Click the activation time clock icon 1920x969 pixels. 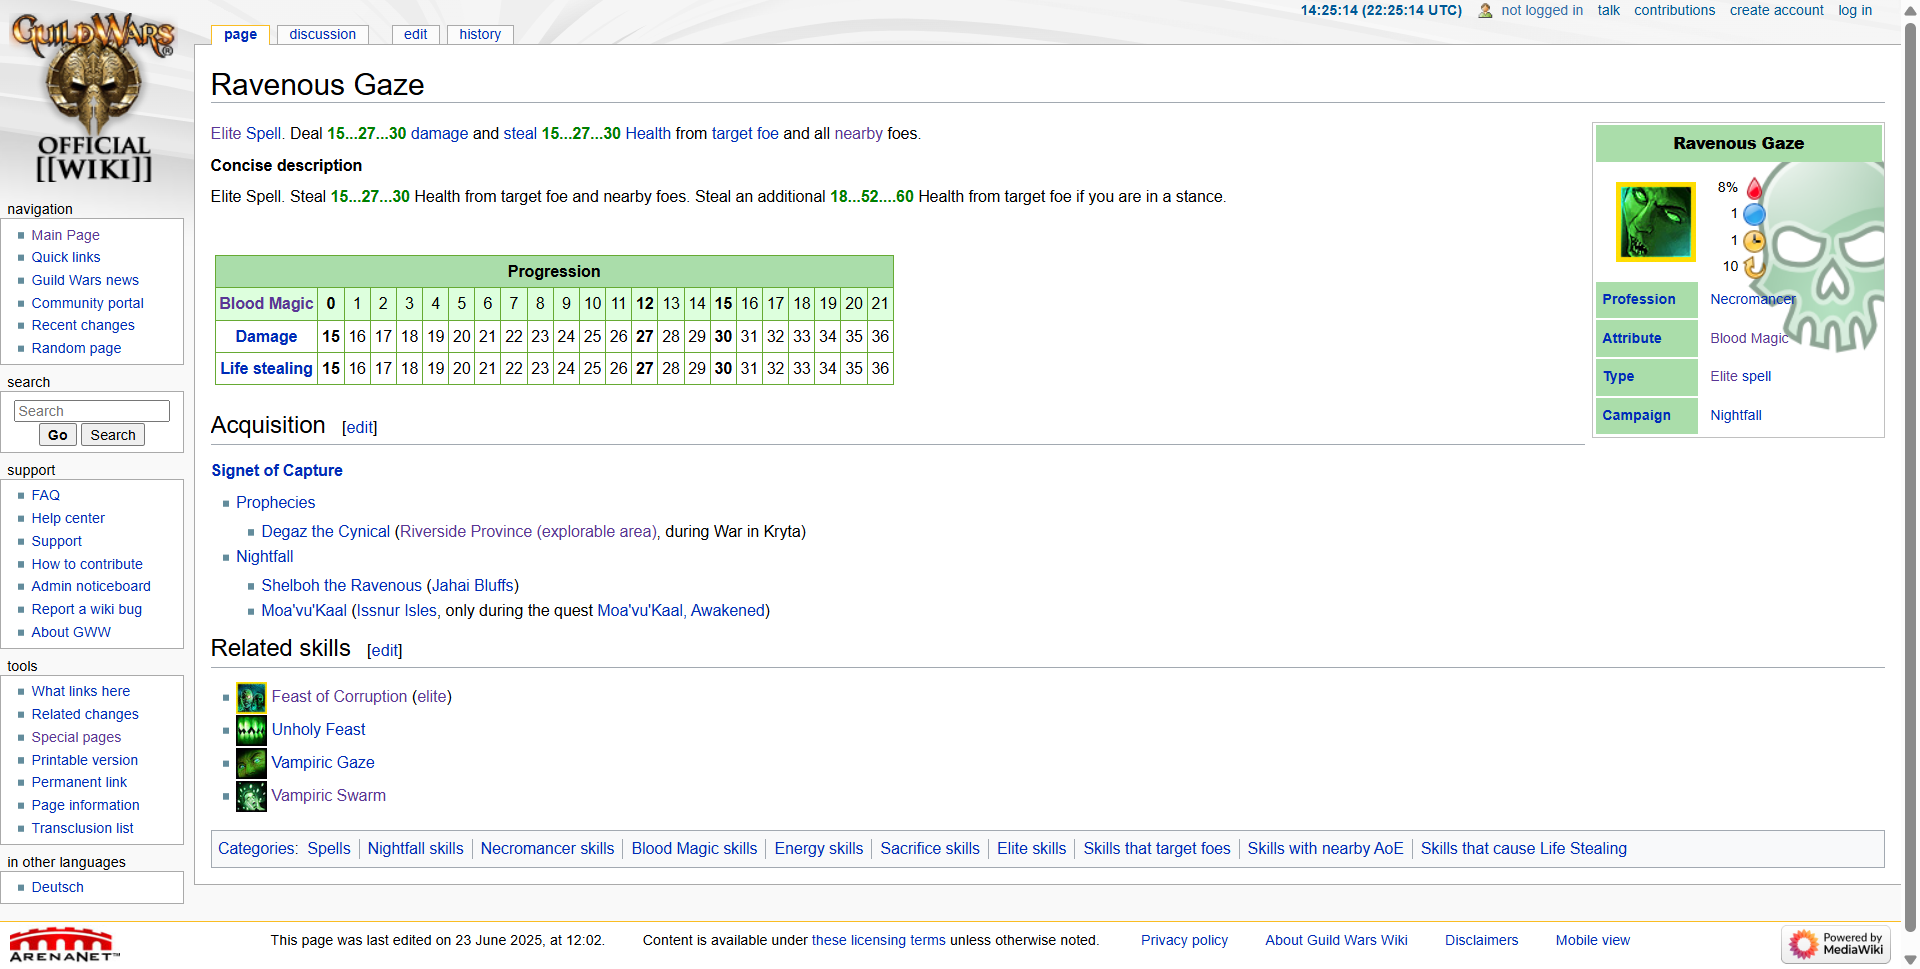click(1754, 241)
